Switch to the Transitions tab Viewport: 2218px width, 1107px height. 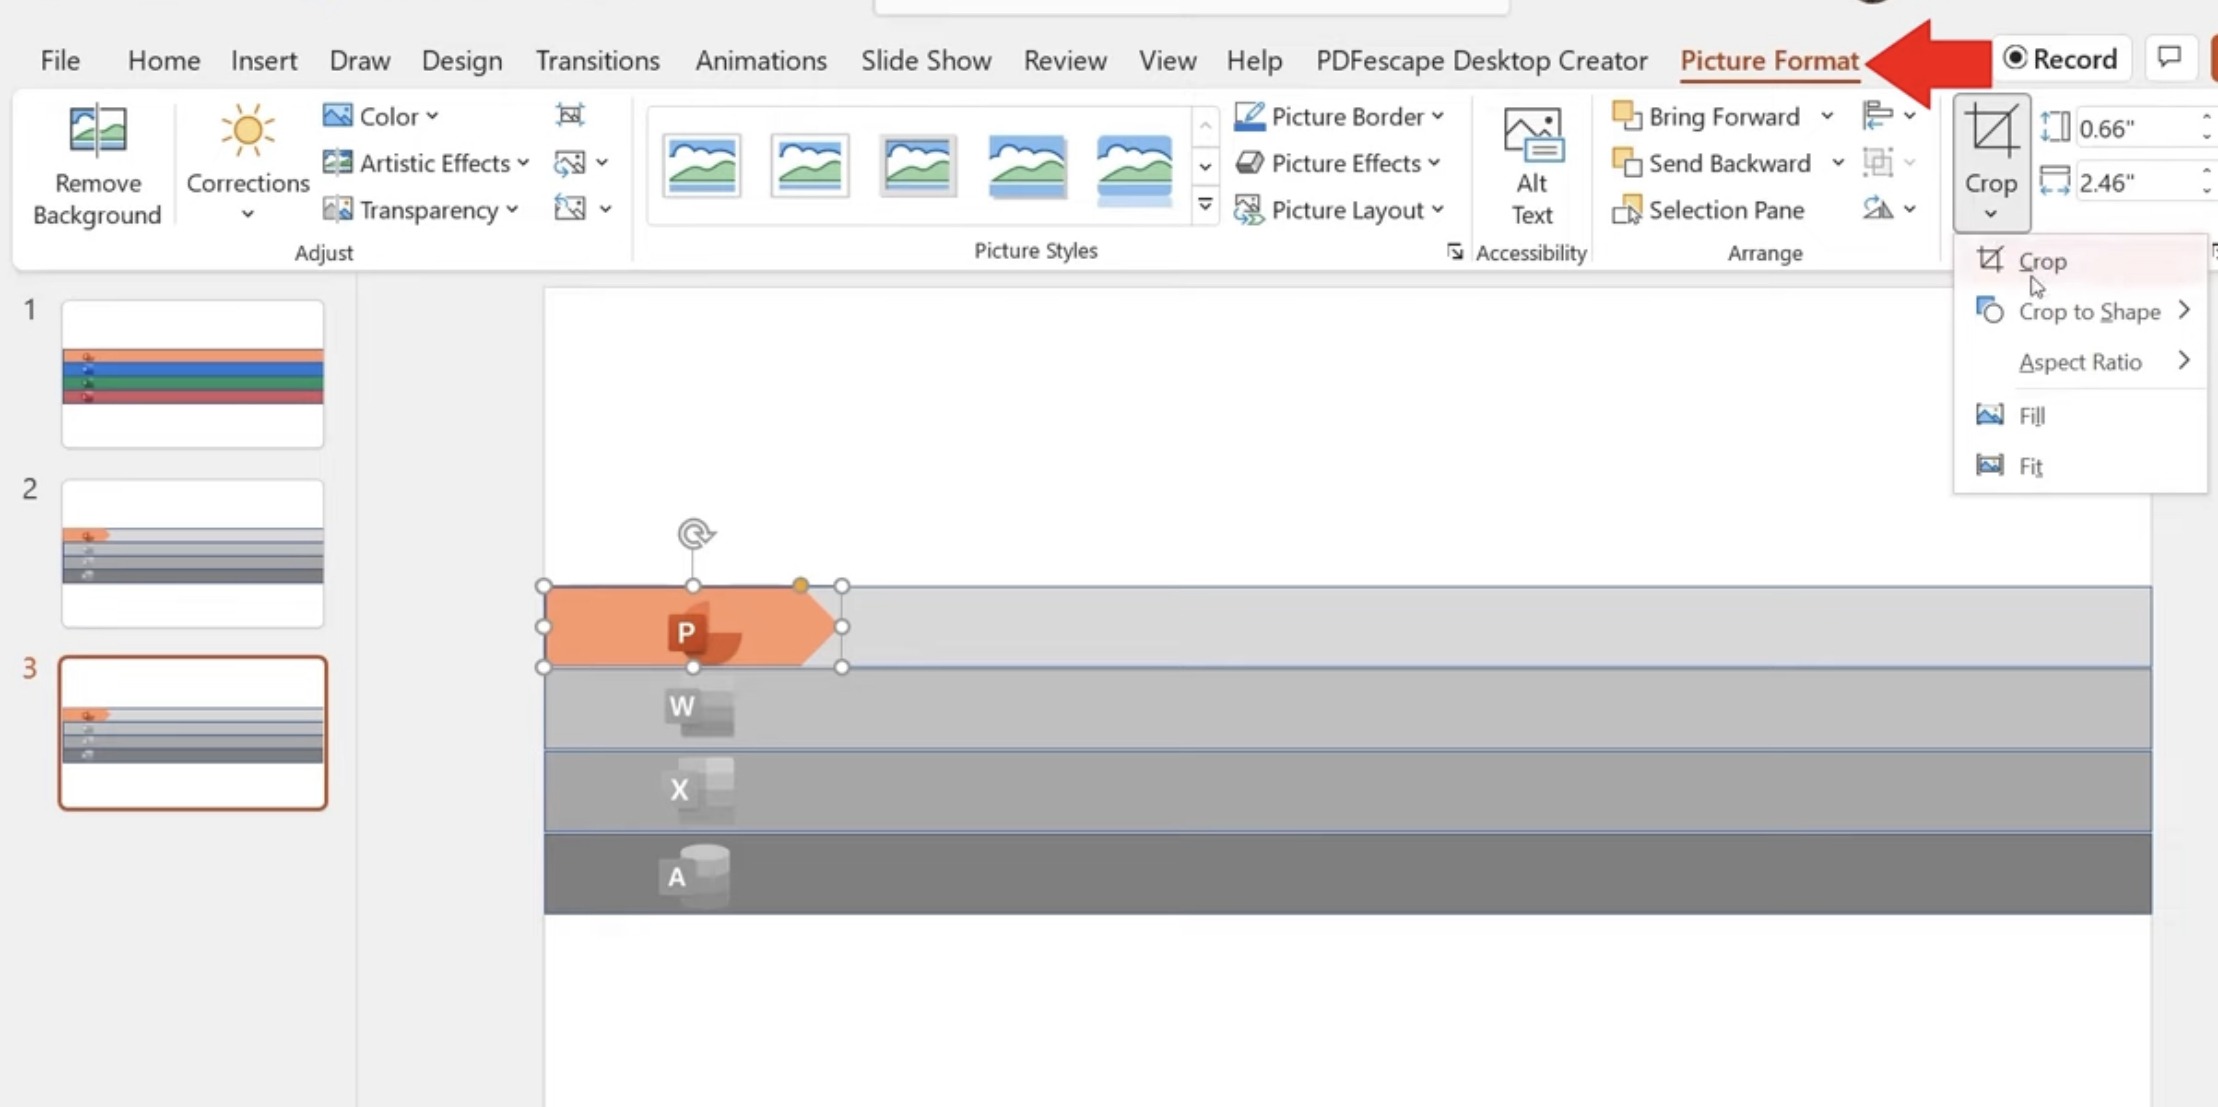[x=597, y=60]
